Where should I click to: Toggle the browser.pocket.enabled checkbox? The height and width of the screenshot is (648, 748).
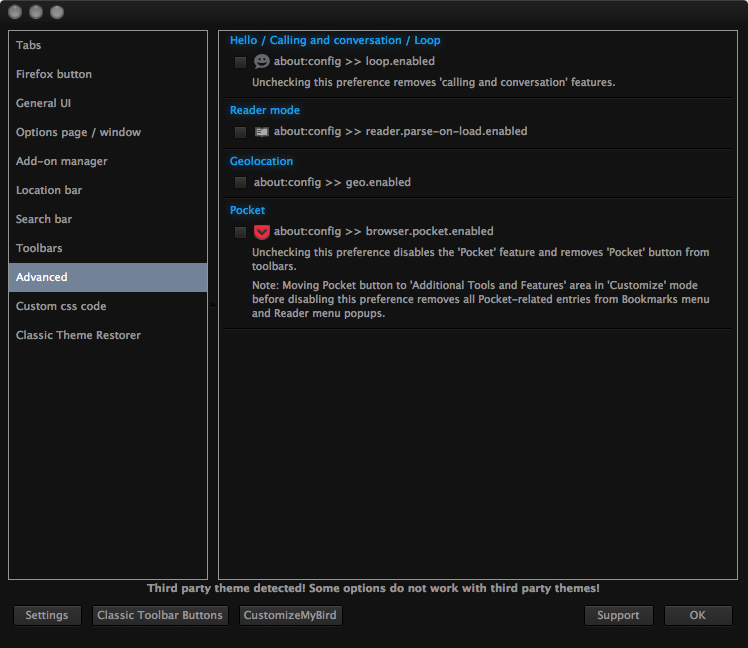[x=240, y=232]
